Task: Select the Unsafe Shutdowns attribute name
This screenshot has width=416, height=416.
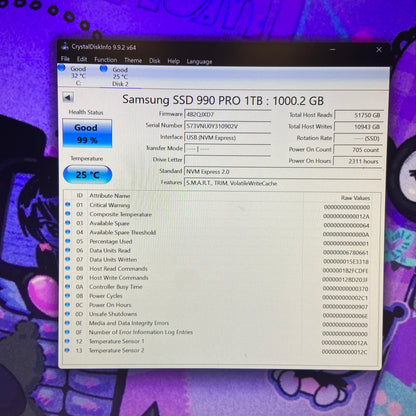Action: click(x=113, y=314)
